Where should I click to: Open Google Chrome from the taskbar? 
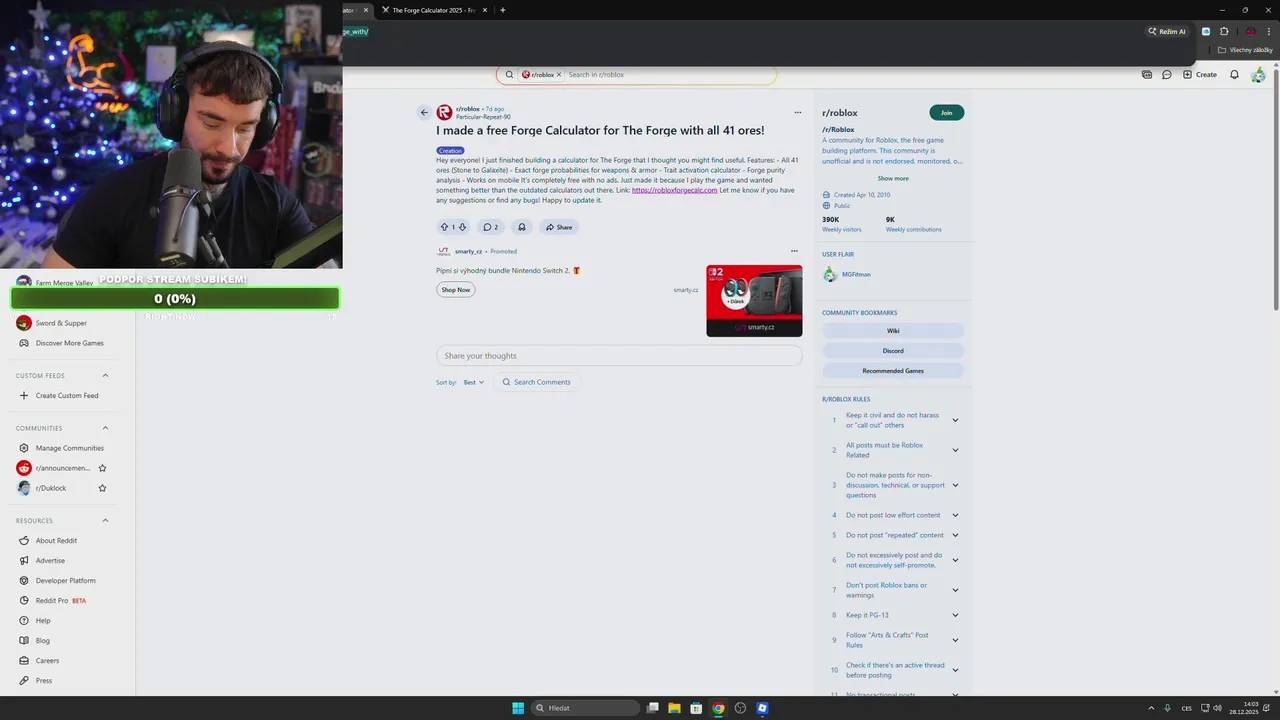[718, 708]
